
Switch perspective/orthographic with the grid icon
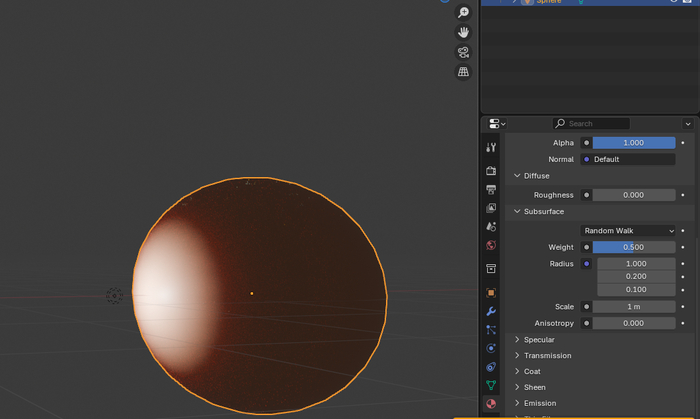(463, 72)
